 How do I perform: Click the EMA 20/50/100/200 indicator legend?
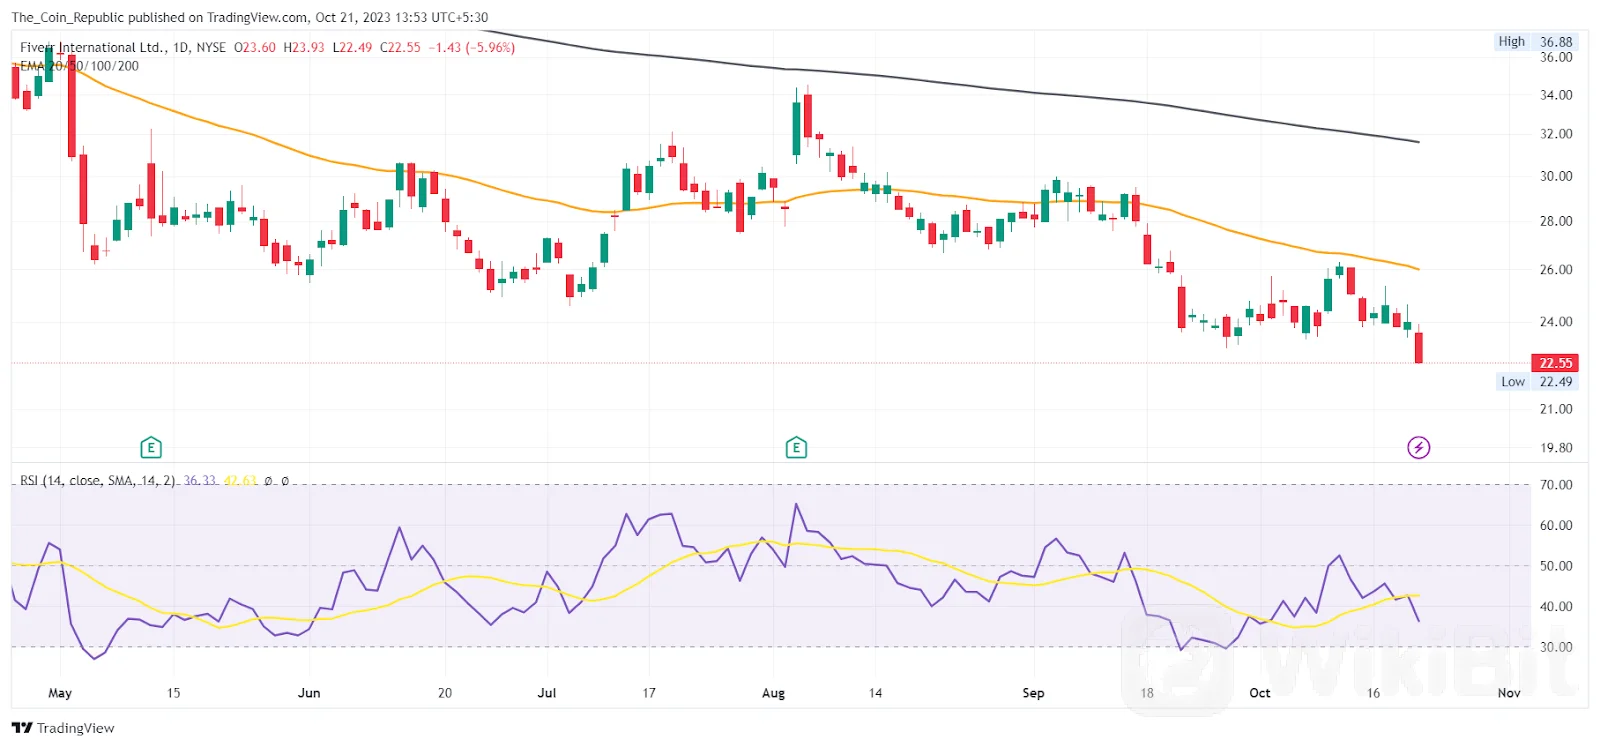pyautogui.click(x=80, y=66)
